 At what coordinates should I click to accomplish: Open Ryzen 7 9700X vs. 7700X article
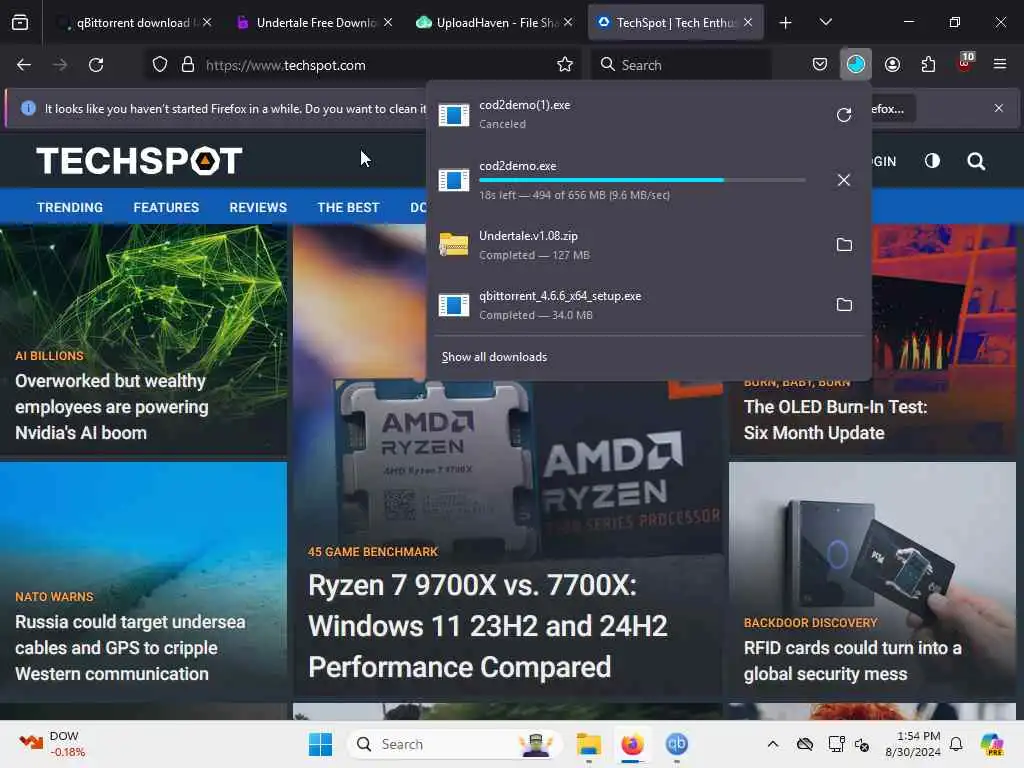coord(488,626)
